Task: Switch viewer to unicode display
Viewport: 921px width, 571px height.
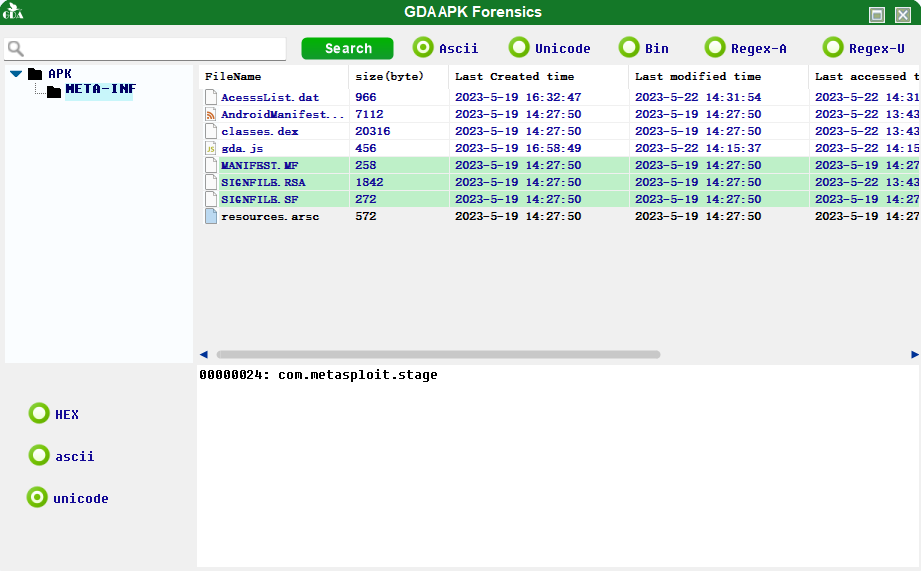Action: 37,498
